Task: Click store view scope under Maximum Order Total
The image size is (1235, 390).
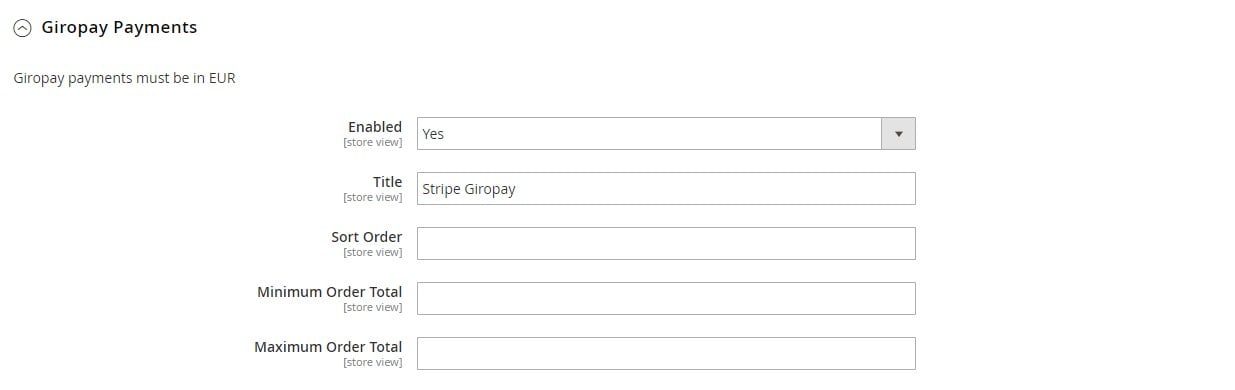Action: point(373,363)
